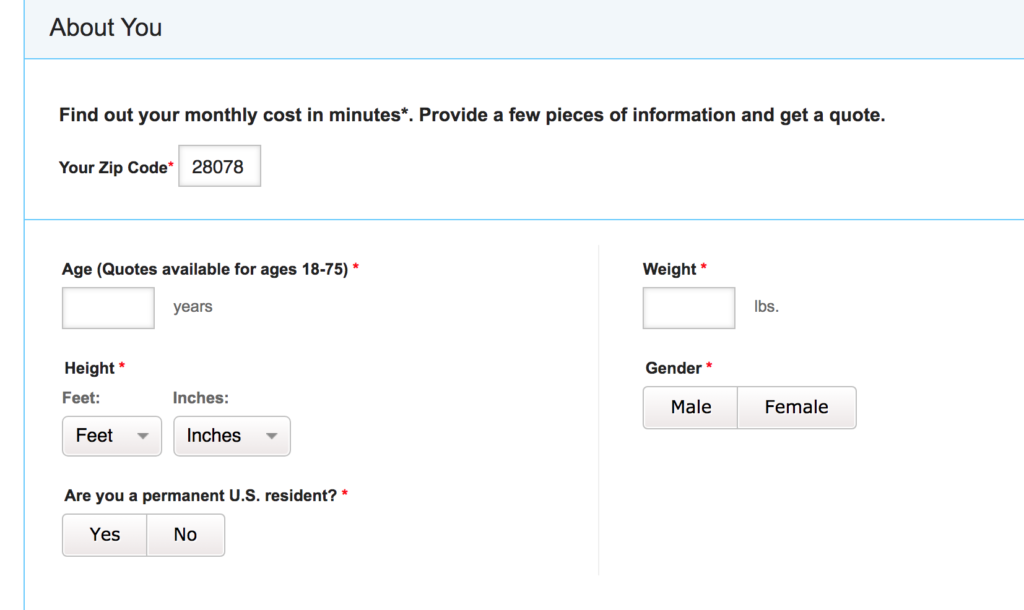Click the Weight field label
Viewport: 1024px width, 610px height.
click(x=670, y=269)
